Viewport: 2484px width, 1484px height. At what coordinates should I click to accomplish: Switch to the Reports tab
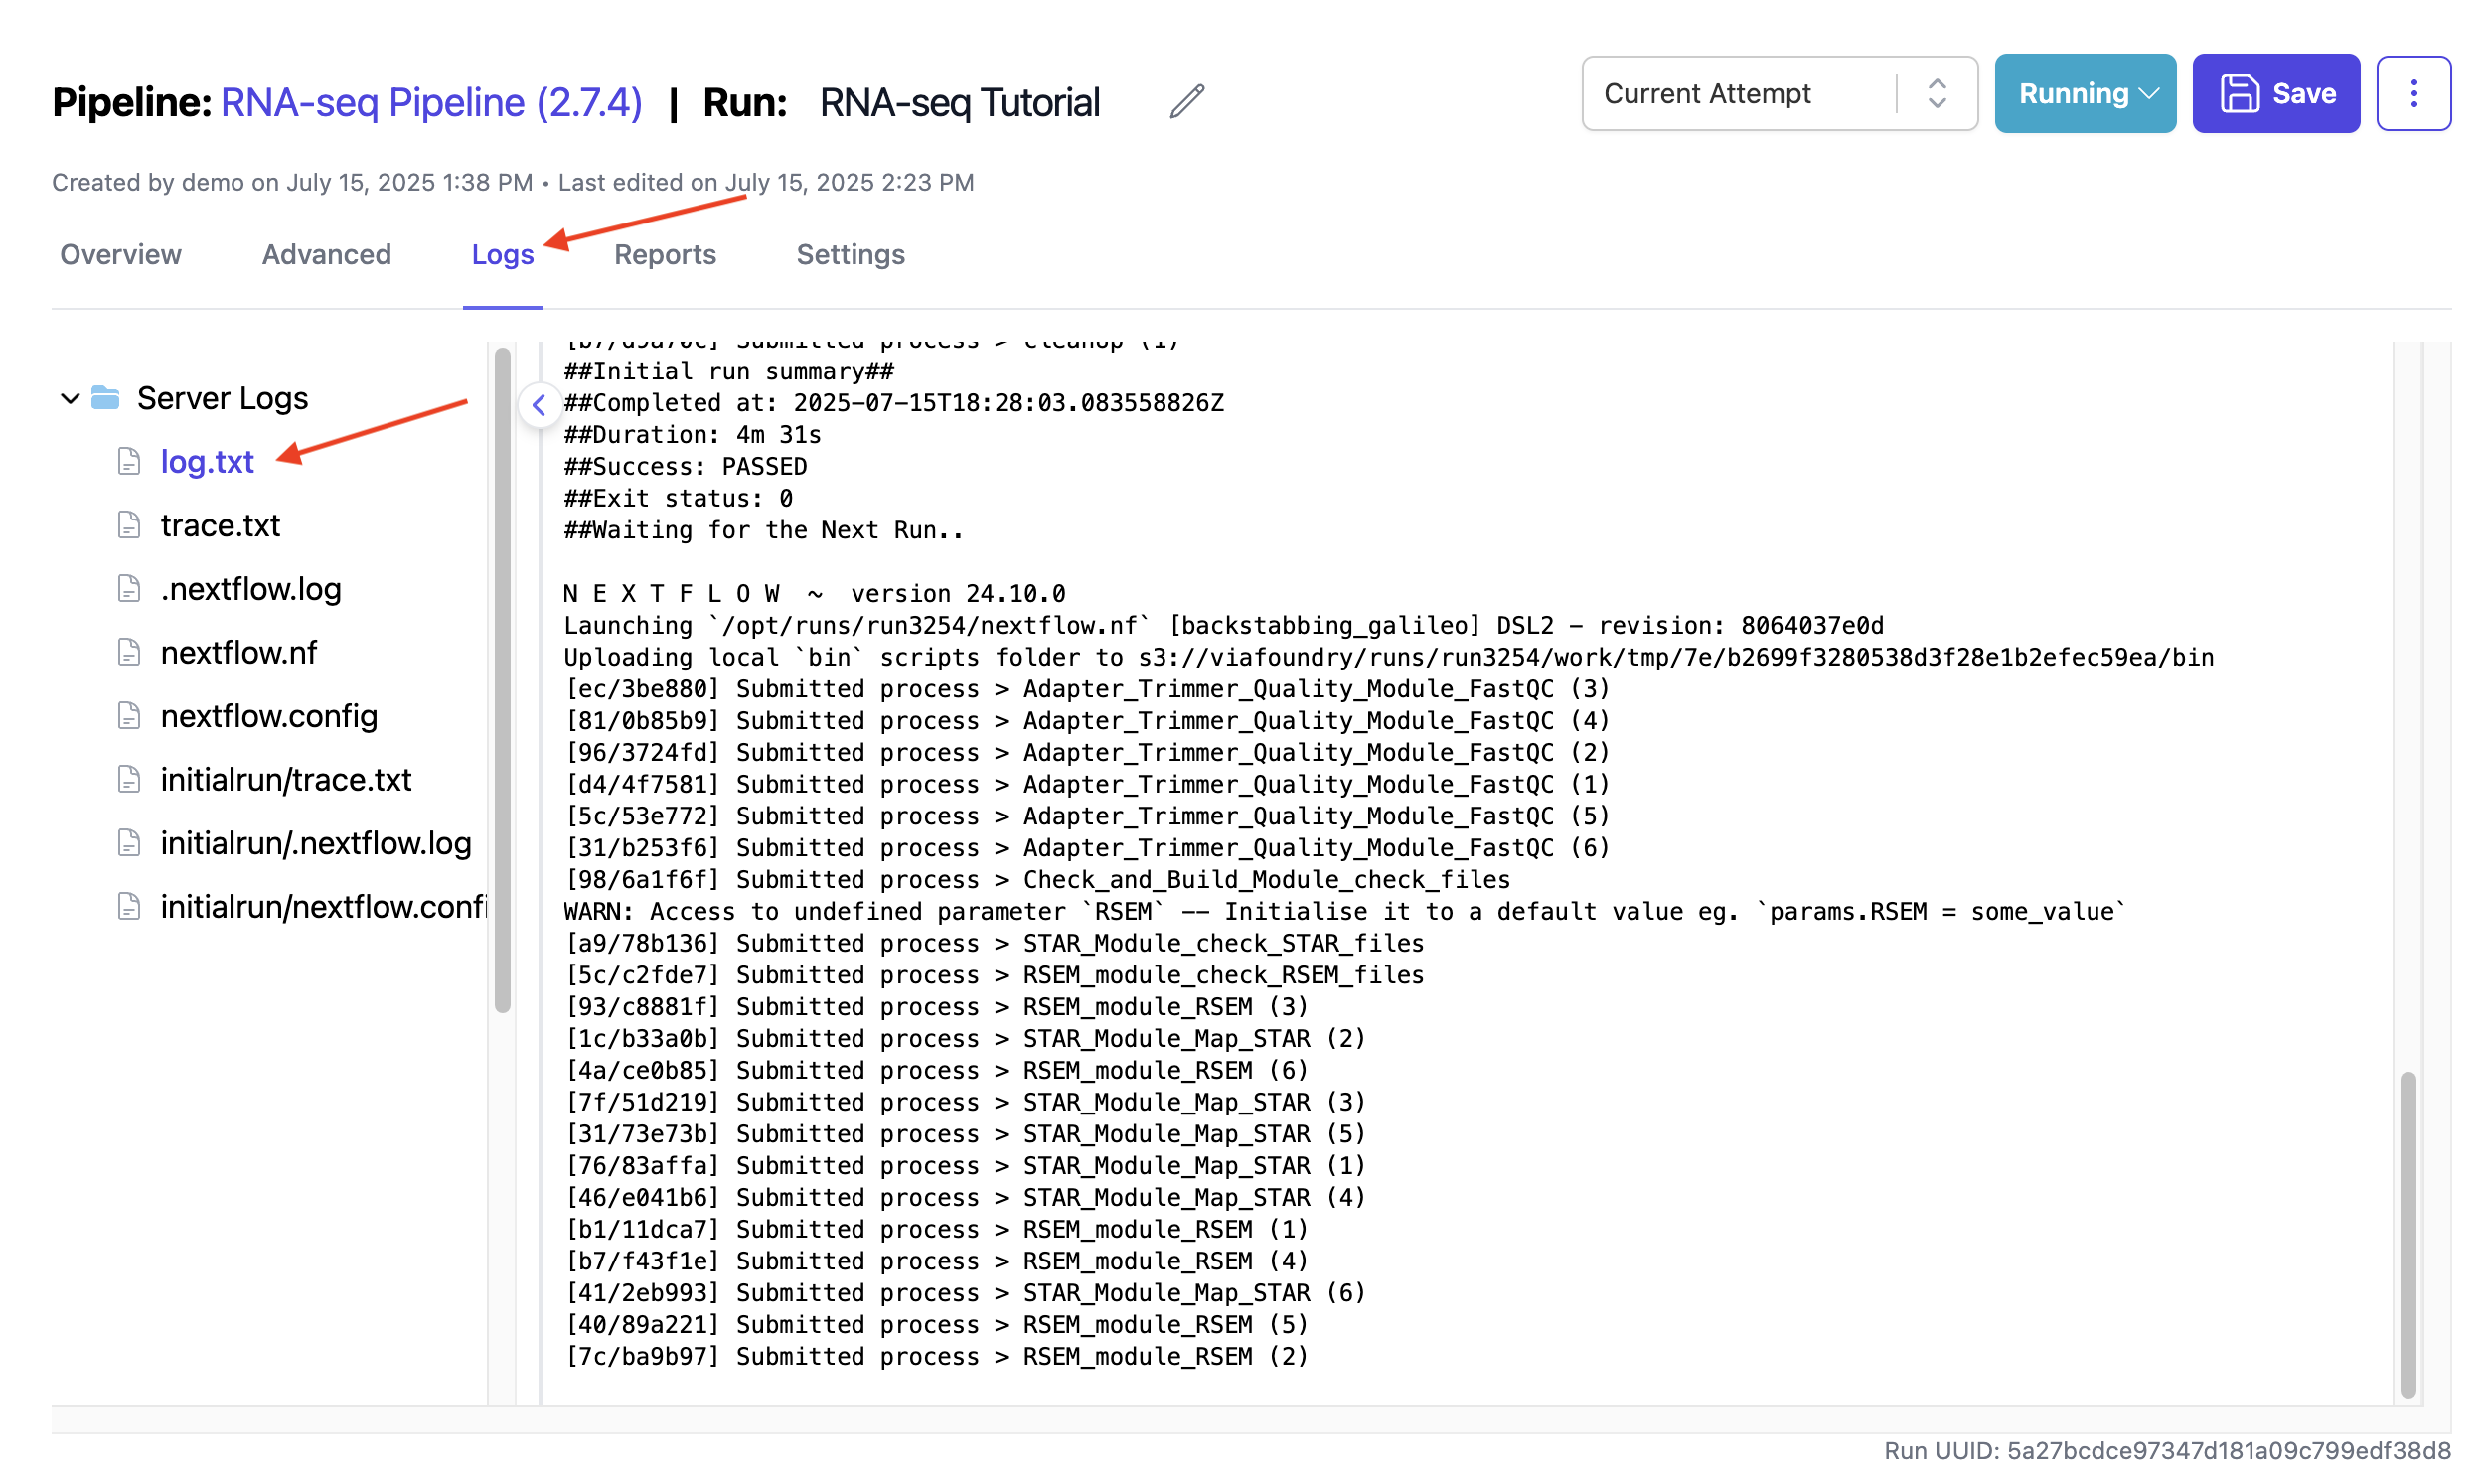point(665,255)
